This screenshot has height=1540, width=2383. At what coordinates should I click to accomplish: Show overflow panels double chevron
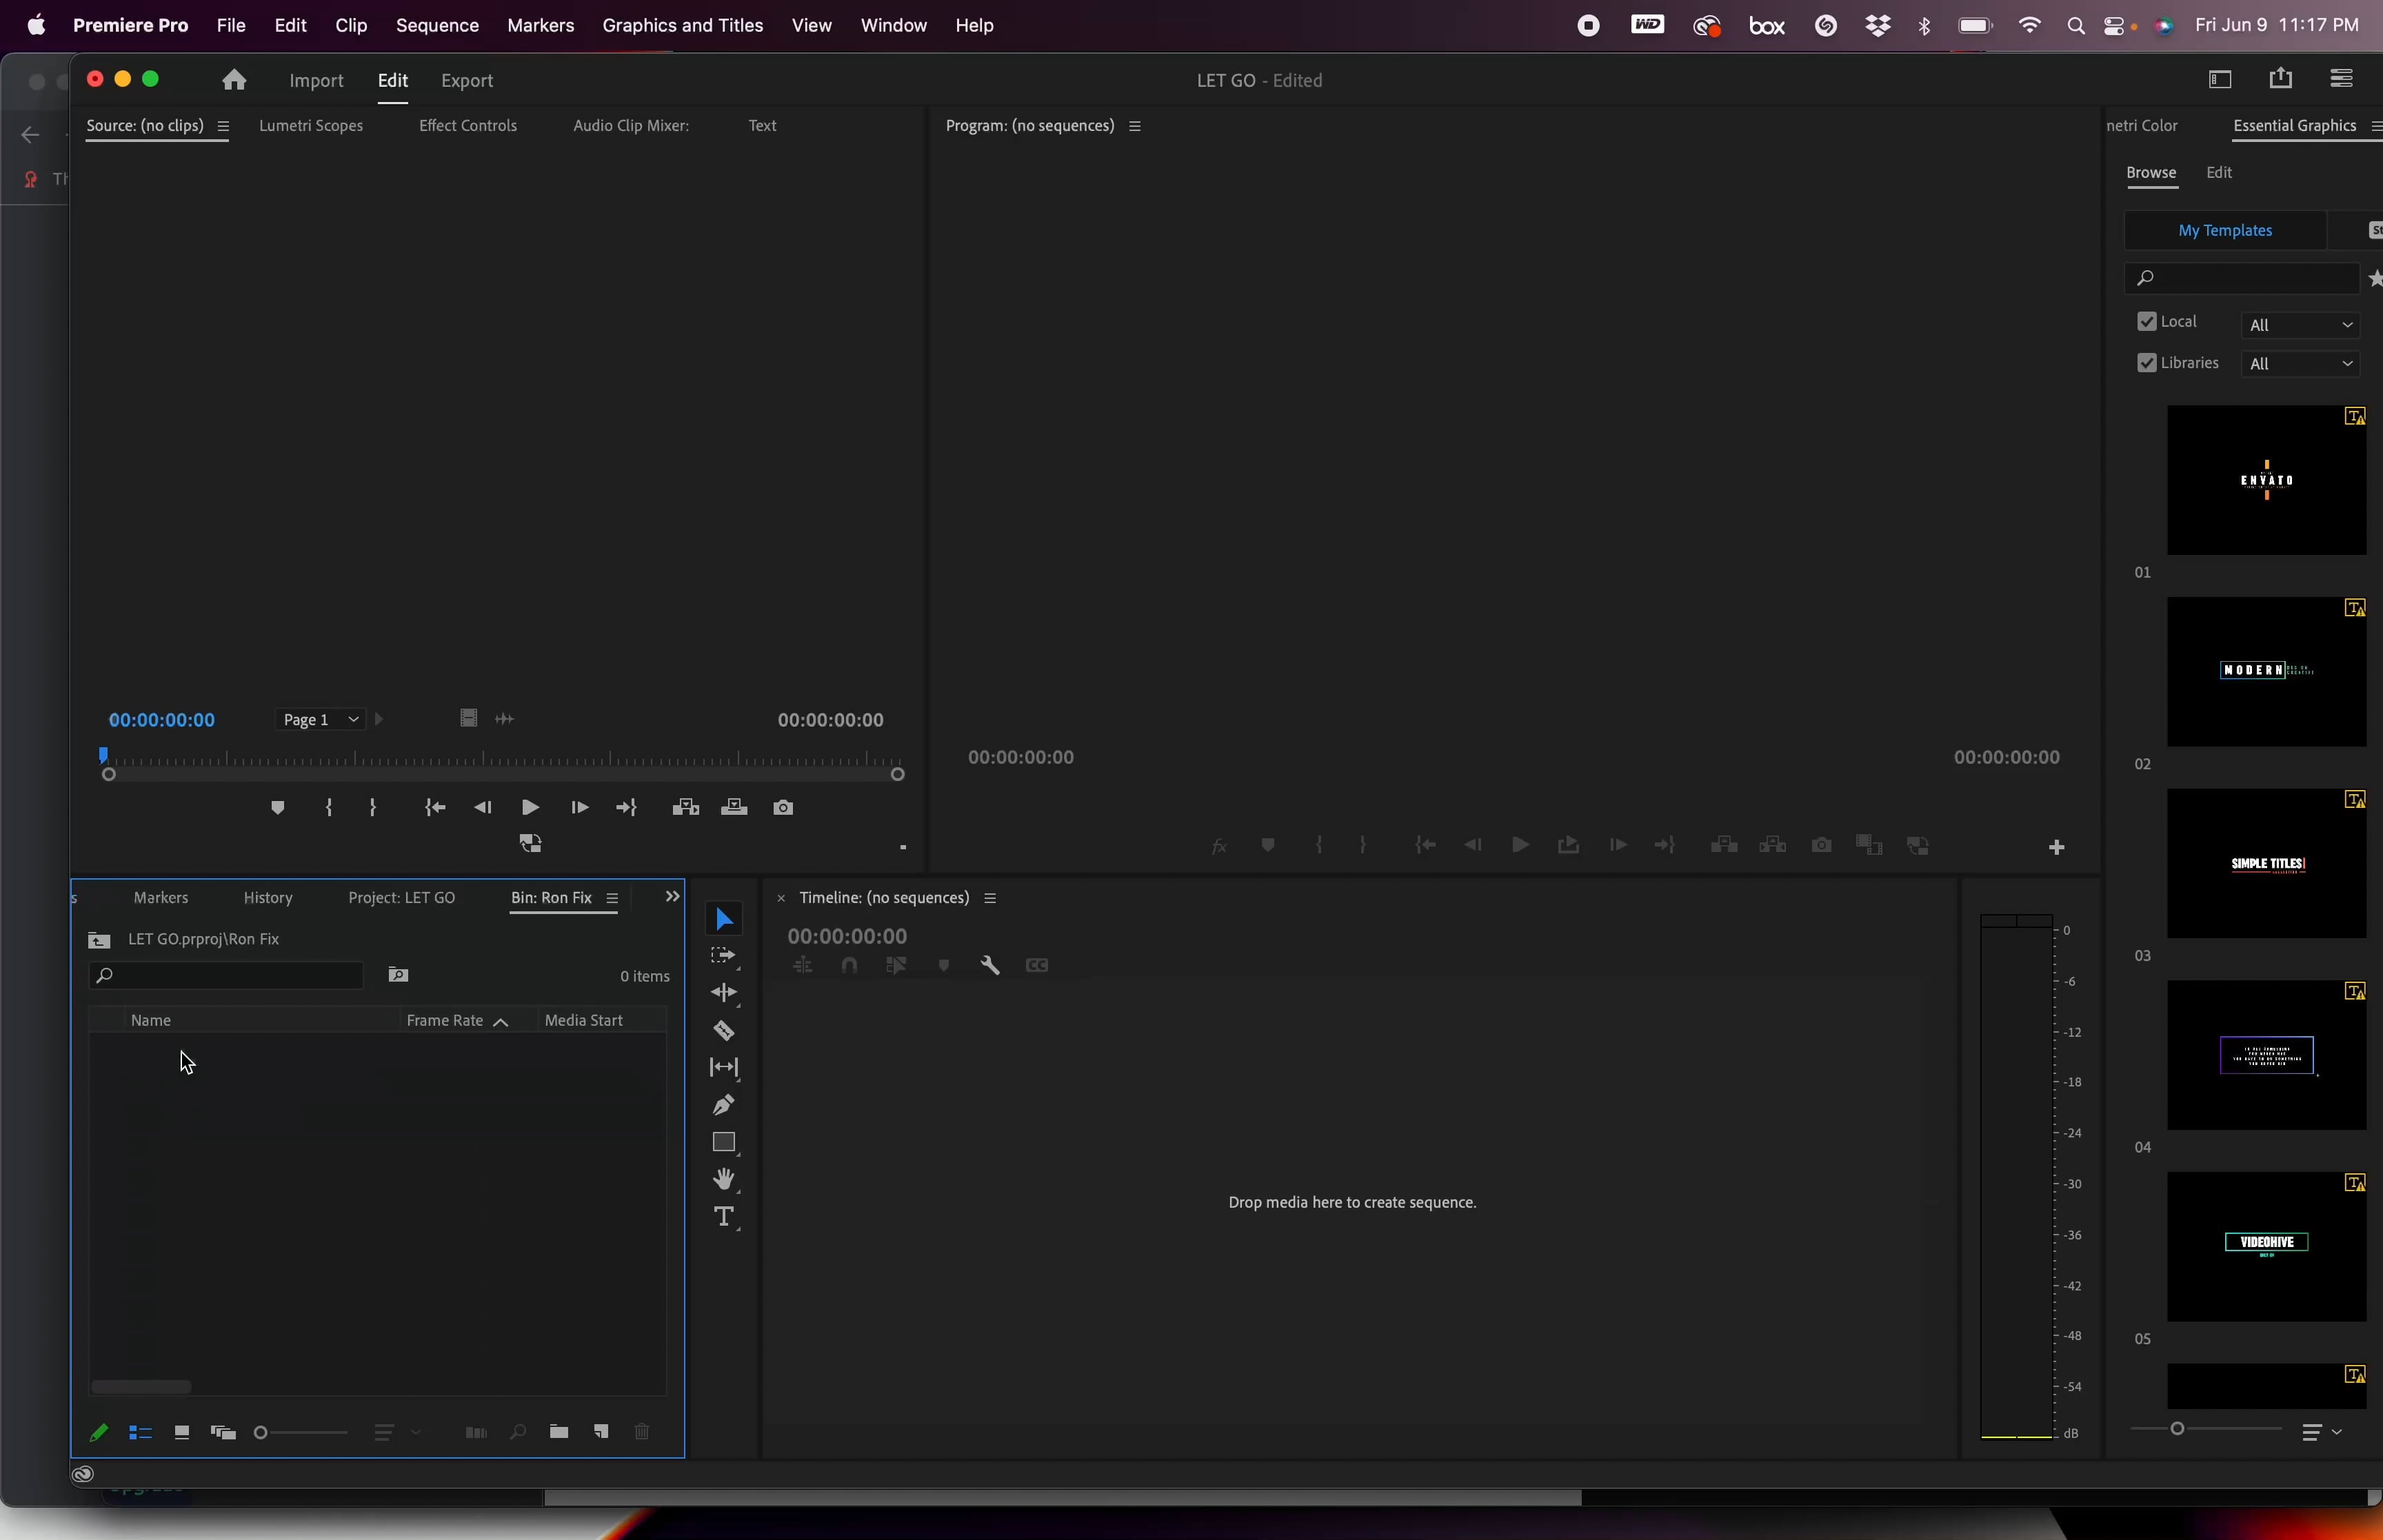point(672,897)
